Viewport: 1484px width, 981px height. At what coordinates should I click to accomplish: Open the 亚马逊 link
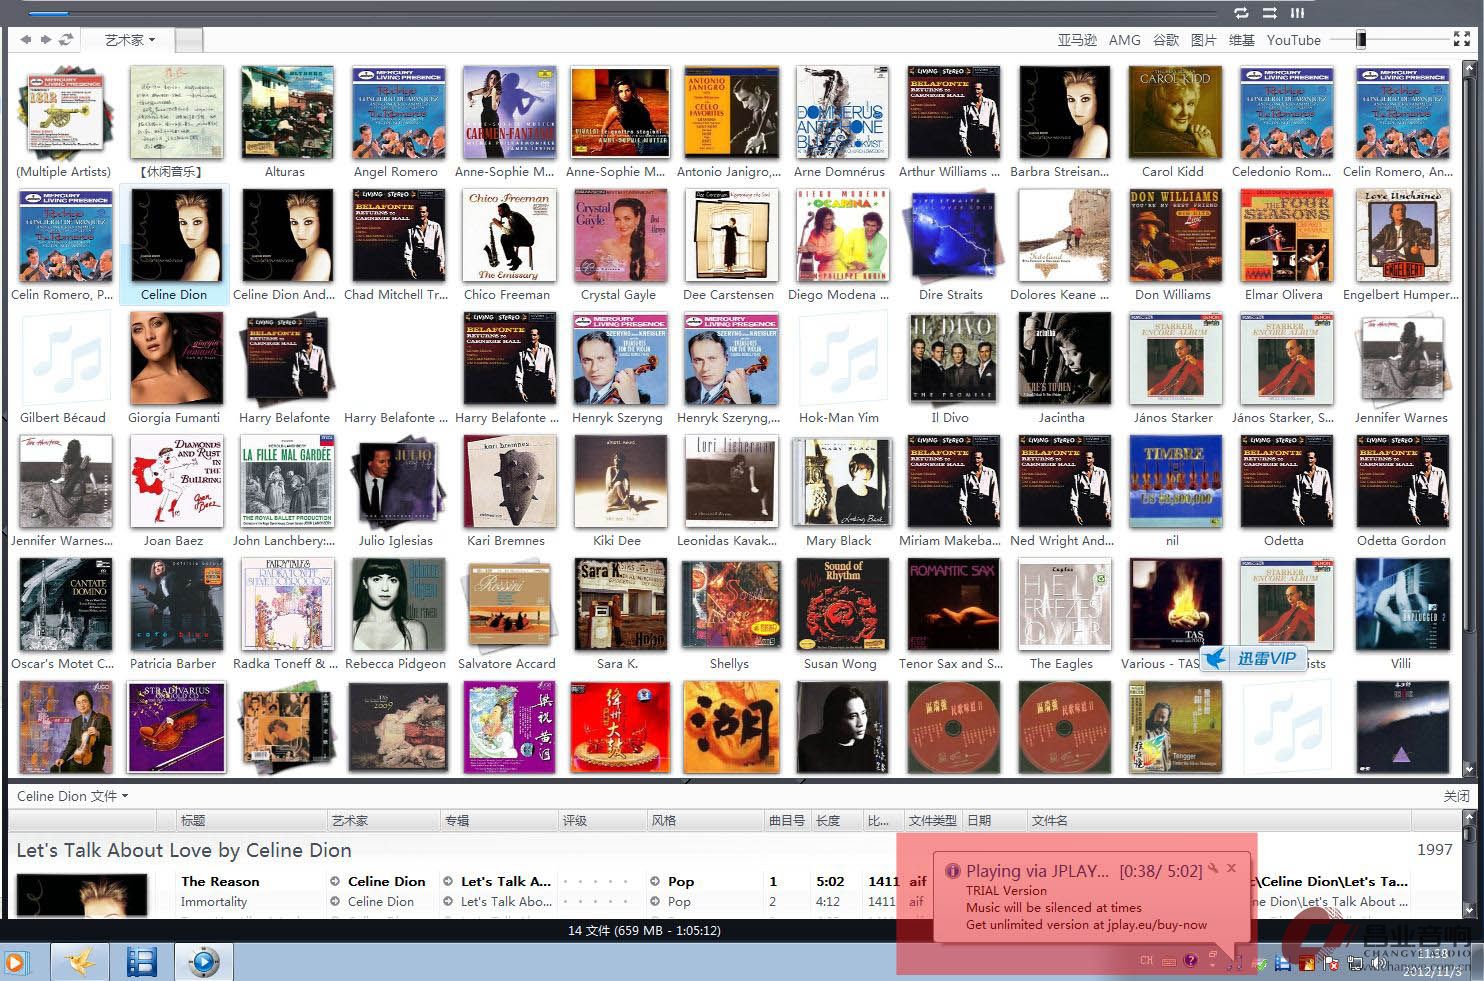coord(1077,40)
